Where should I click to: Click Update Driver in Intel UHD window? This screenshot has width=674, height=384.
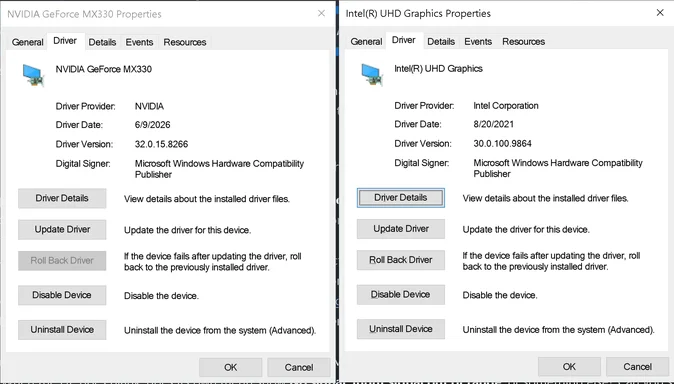[401, 229]
